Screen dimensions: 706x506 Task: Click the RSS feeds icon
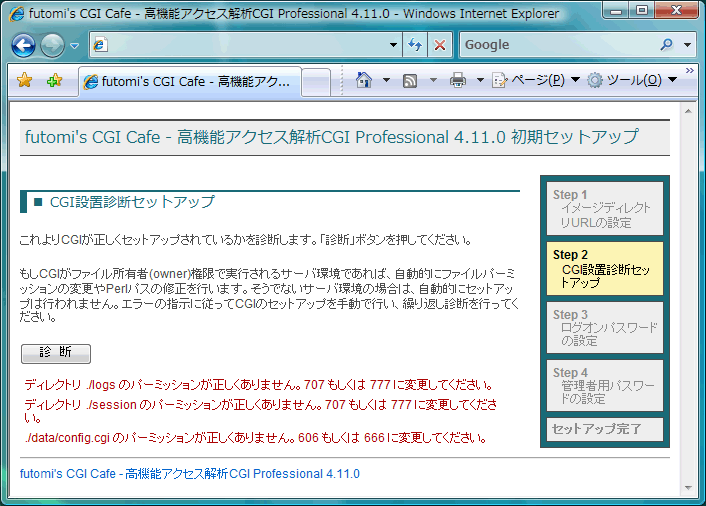pyautogui.click(x=410, y=81)
